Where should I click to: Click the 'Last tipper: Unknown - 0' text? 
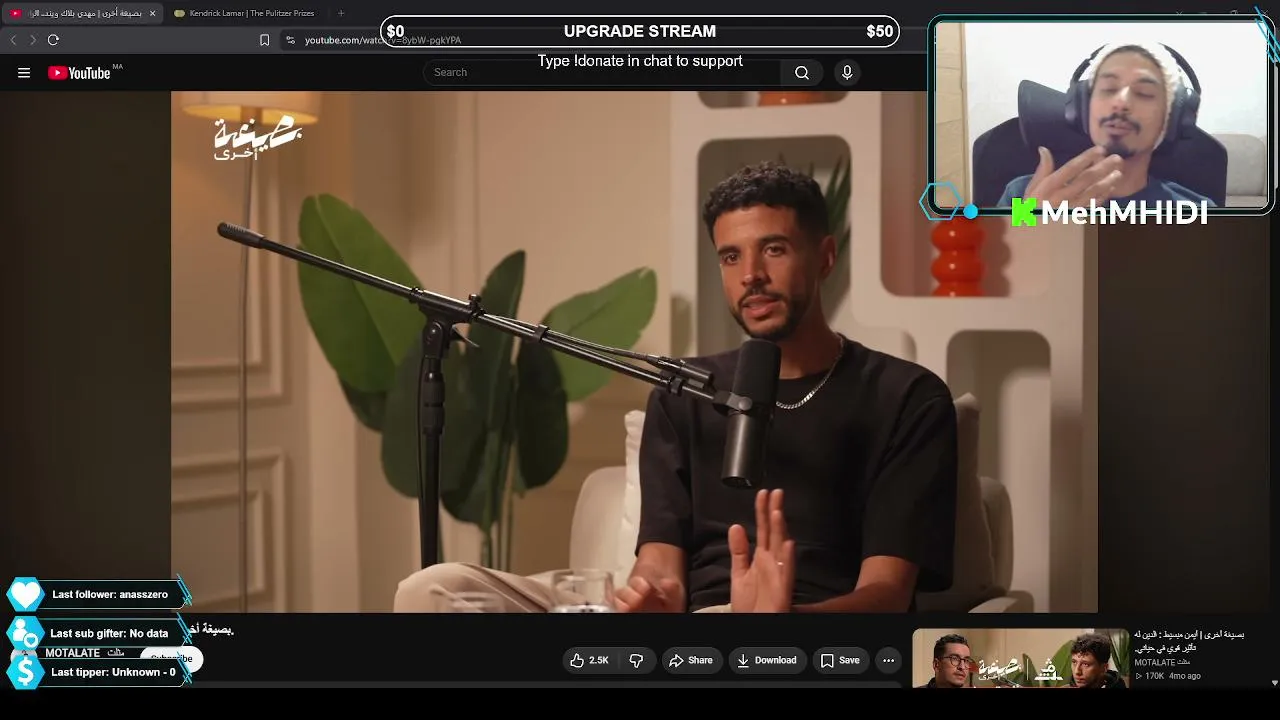point(113,672)
